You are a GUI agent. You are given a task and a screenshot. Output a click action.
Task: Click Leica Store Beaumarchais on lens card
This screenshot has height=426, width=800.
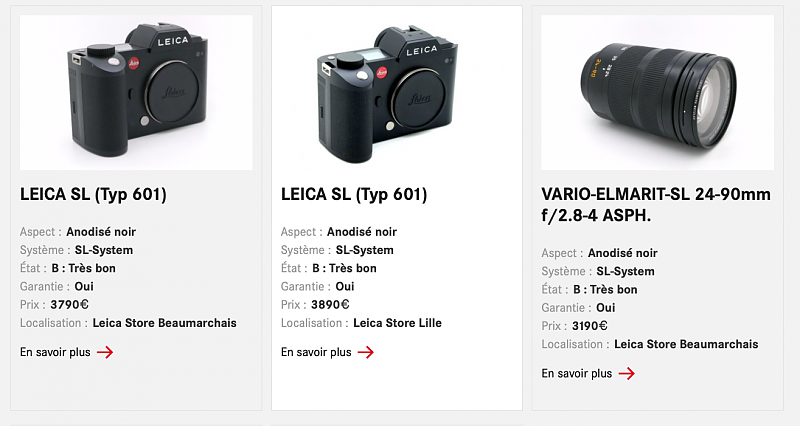tap(686, 344)
